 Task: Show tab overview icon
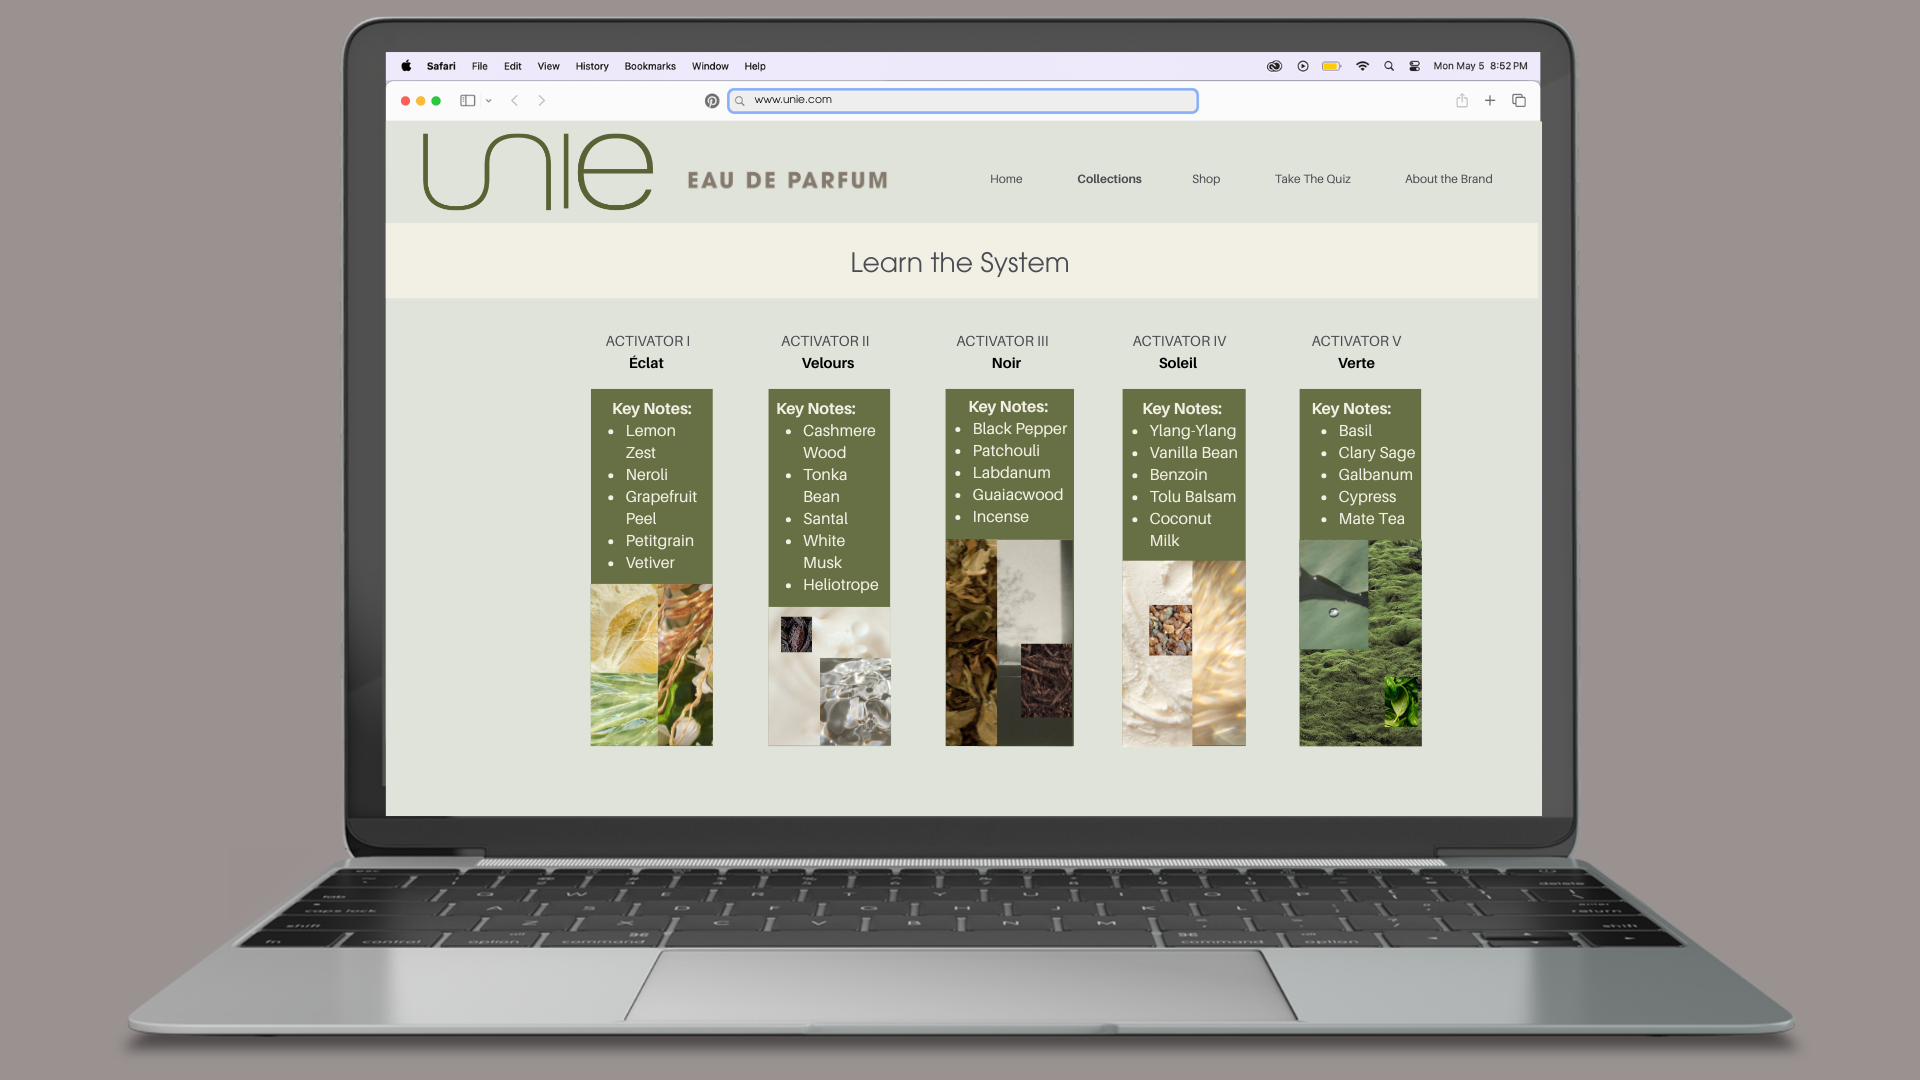point(1519,100)
